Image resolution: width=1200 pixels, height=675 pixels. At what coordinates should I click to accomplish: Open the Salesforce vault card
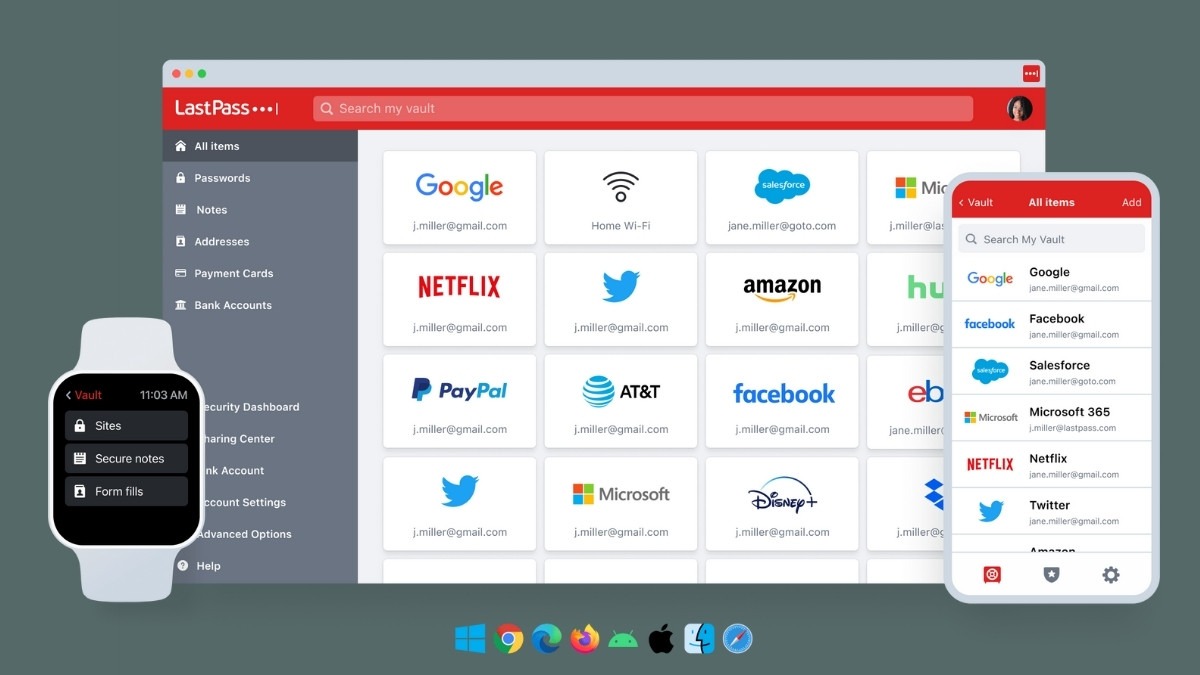[x=782, y=197]
